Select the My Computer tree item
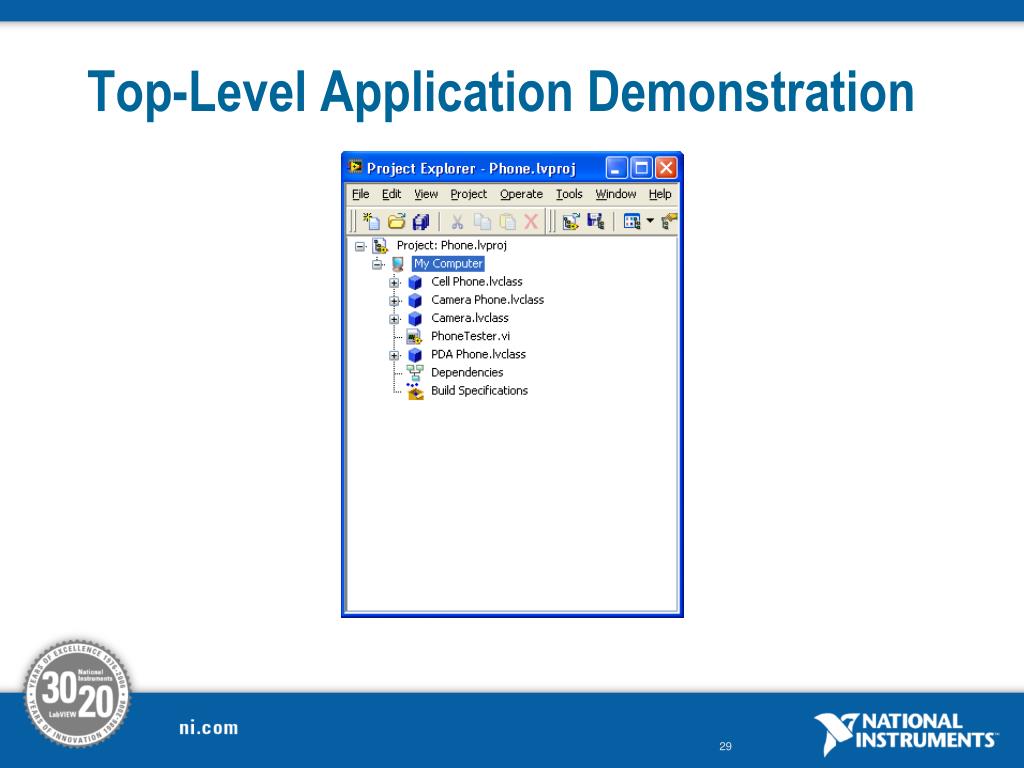 click(448, 264)
